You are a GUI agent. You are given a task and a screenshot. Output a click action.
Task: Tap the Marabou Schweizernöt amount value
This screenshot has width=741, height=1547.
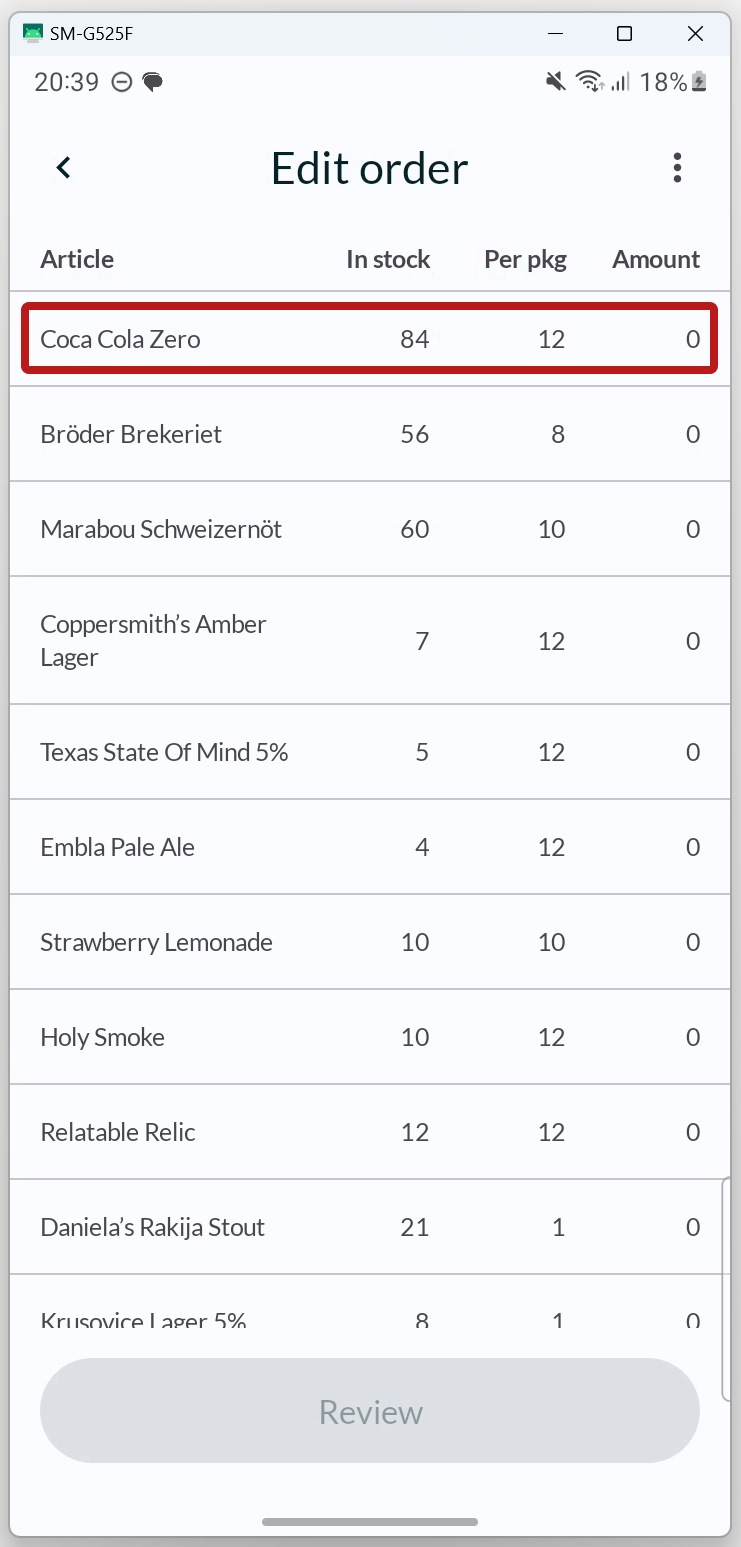pos(692,529)
